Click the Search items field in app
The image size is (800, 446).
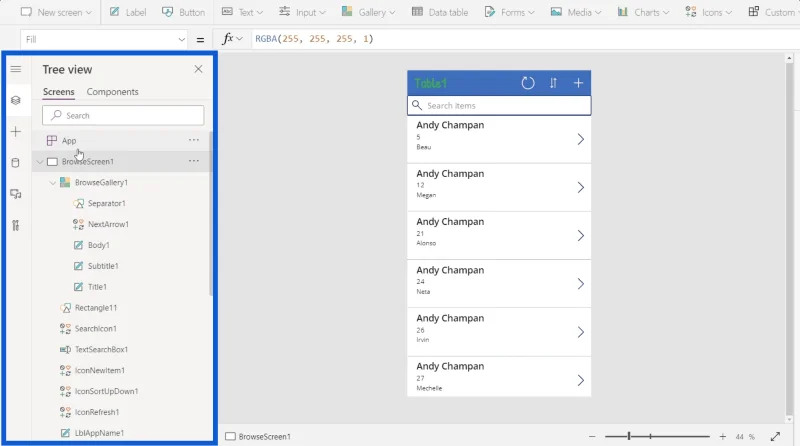tap(499, 106)
